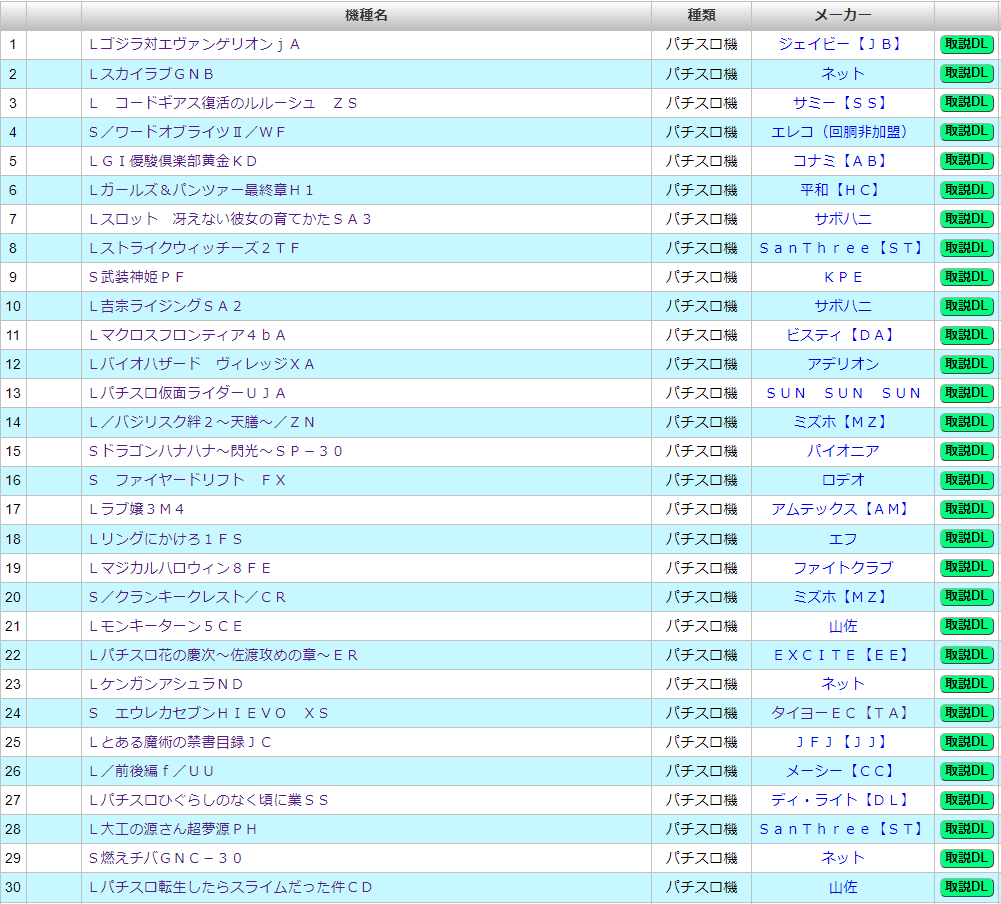
Task: Click 取説DL for Lモンキーターン5CE
Action: (x=967, y=626)
